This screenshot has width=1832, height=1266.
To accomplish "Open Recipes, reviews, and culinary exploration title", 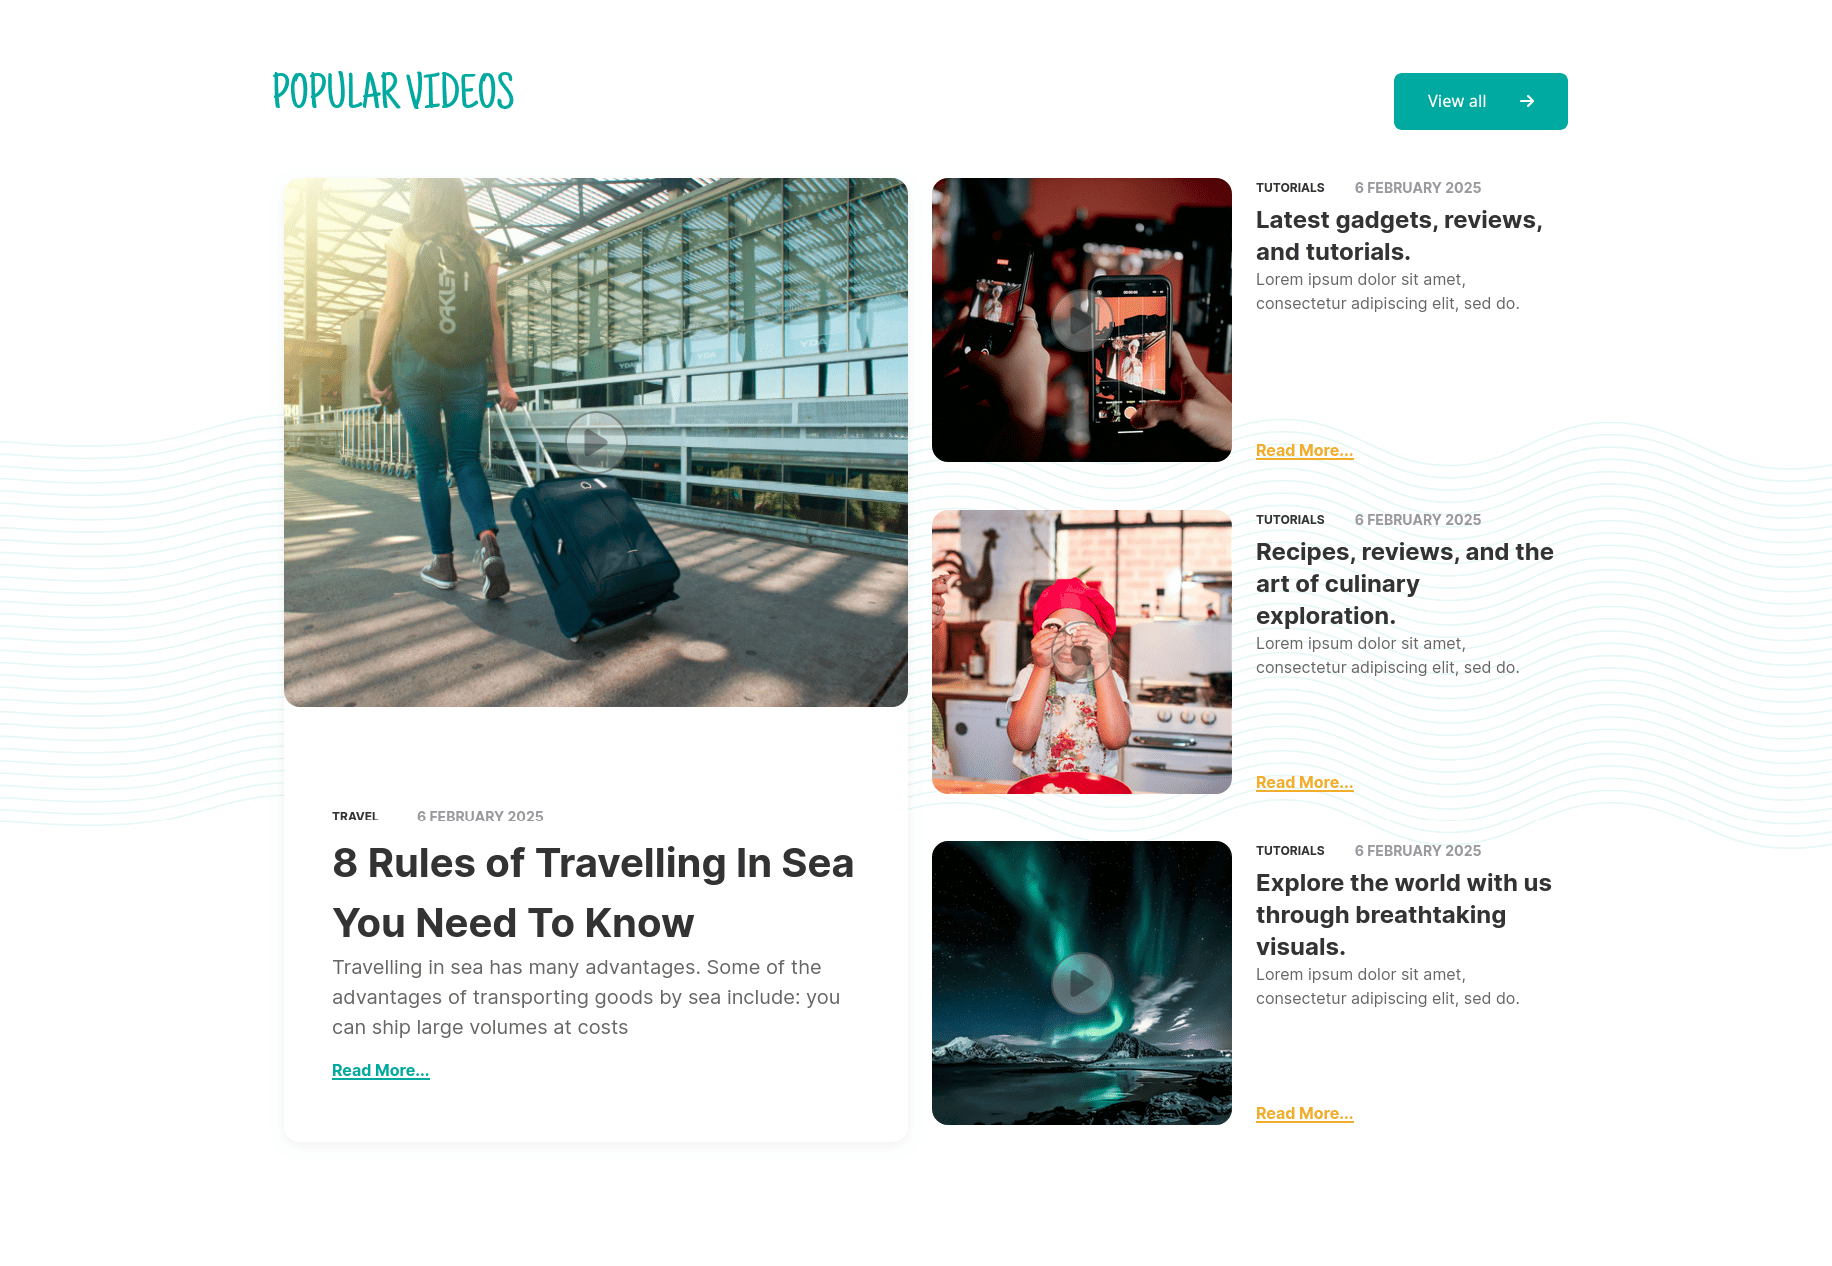I will pos(1405,584).
